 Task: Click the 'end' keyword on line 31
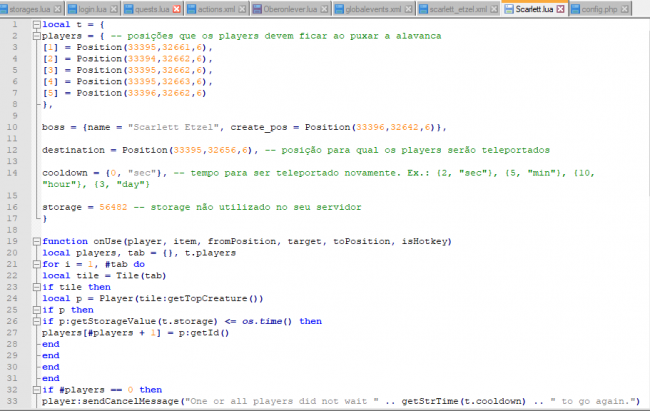point(51,378)
